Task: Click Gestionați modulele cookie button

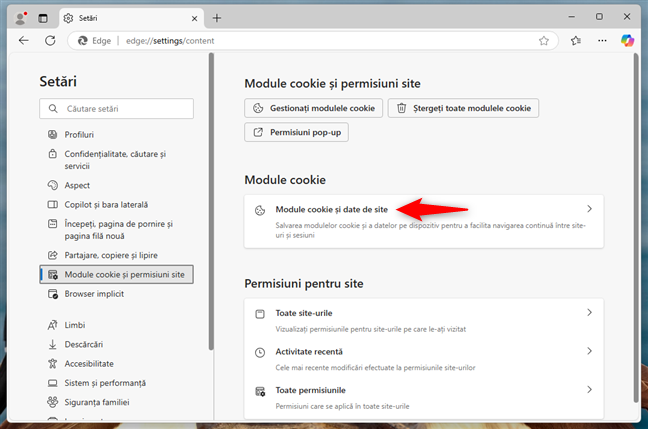Action: tap(313, 108)
